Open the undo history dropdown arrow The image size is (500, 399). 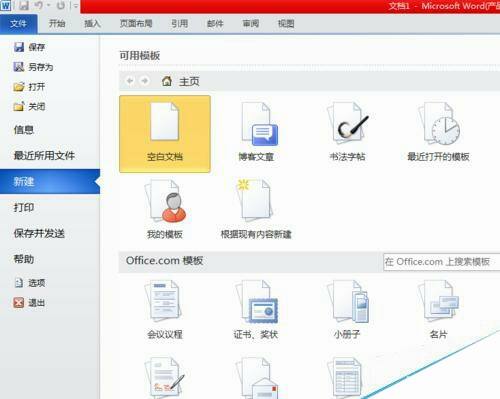tap(49, 6)
